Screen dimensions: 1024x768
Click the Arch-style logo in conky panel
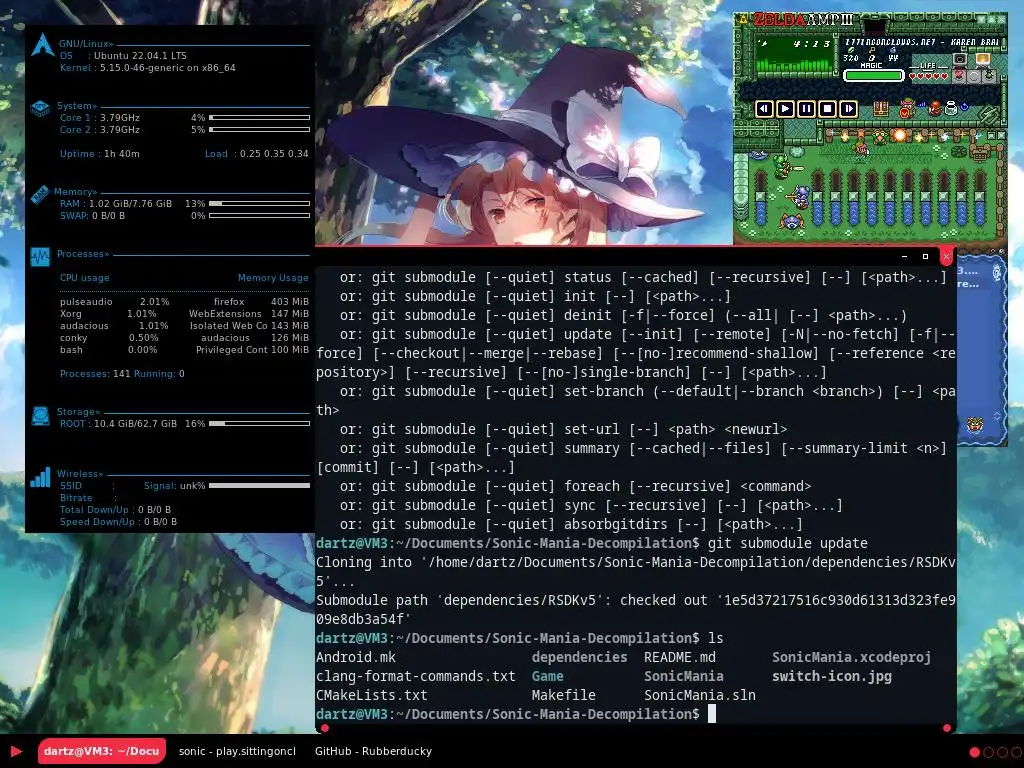(42, 44)
